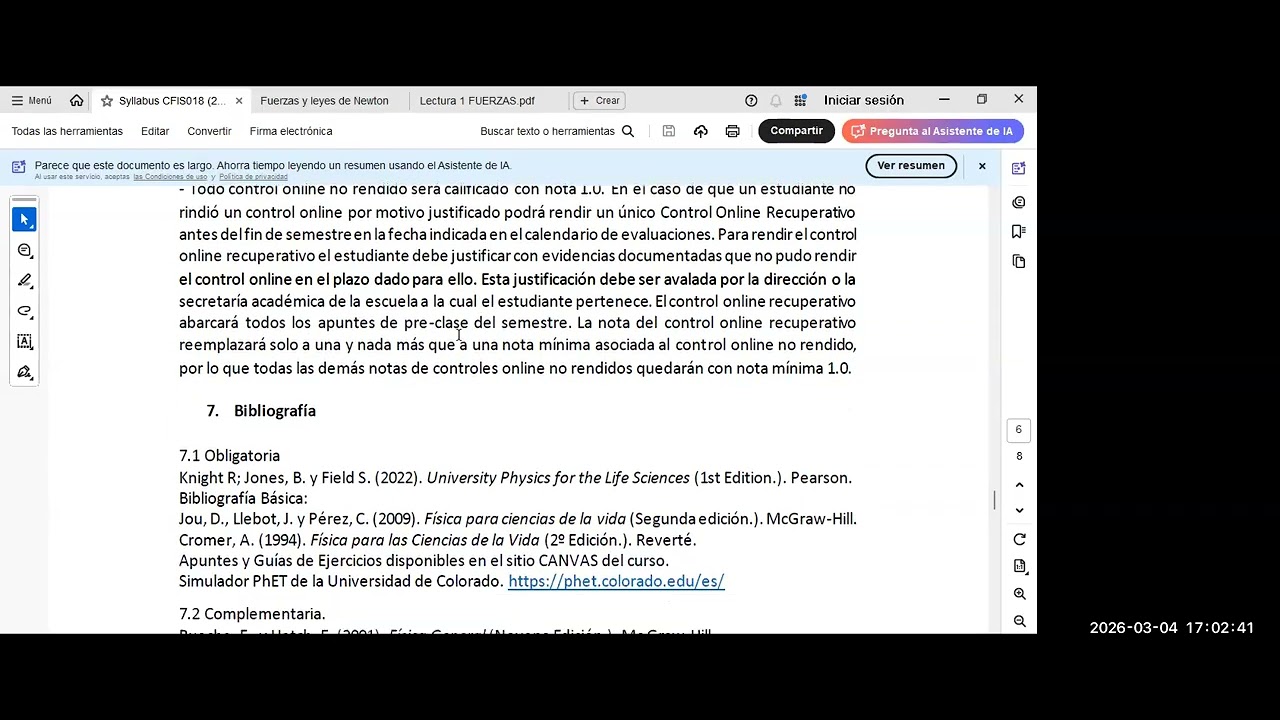Switch to Lectura 1 FUERZAS.pdf tab

[x=477, y=101]
